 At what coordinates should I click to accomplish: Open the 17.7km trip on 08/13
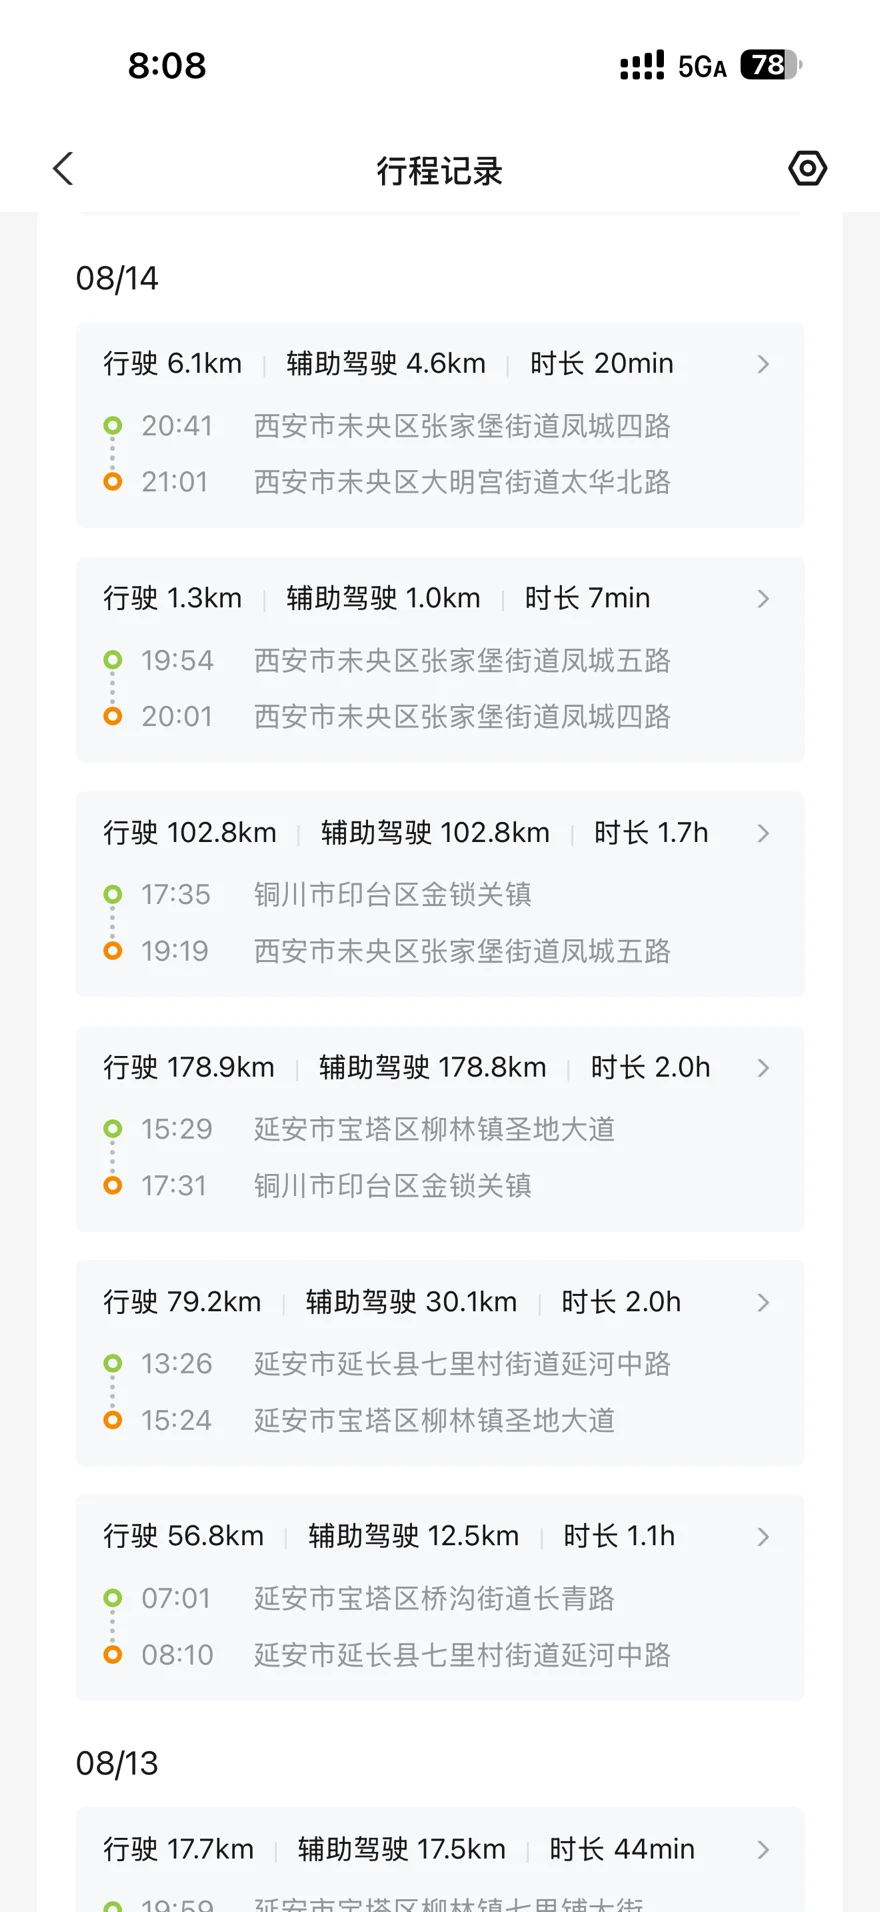click(x=440, y=1860)
